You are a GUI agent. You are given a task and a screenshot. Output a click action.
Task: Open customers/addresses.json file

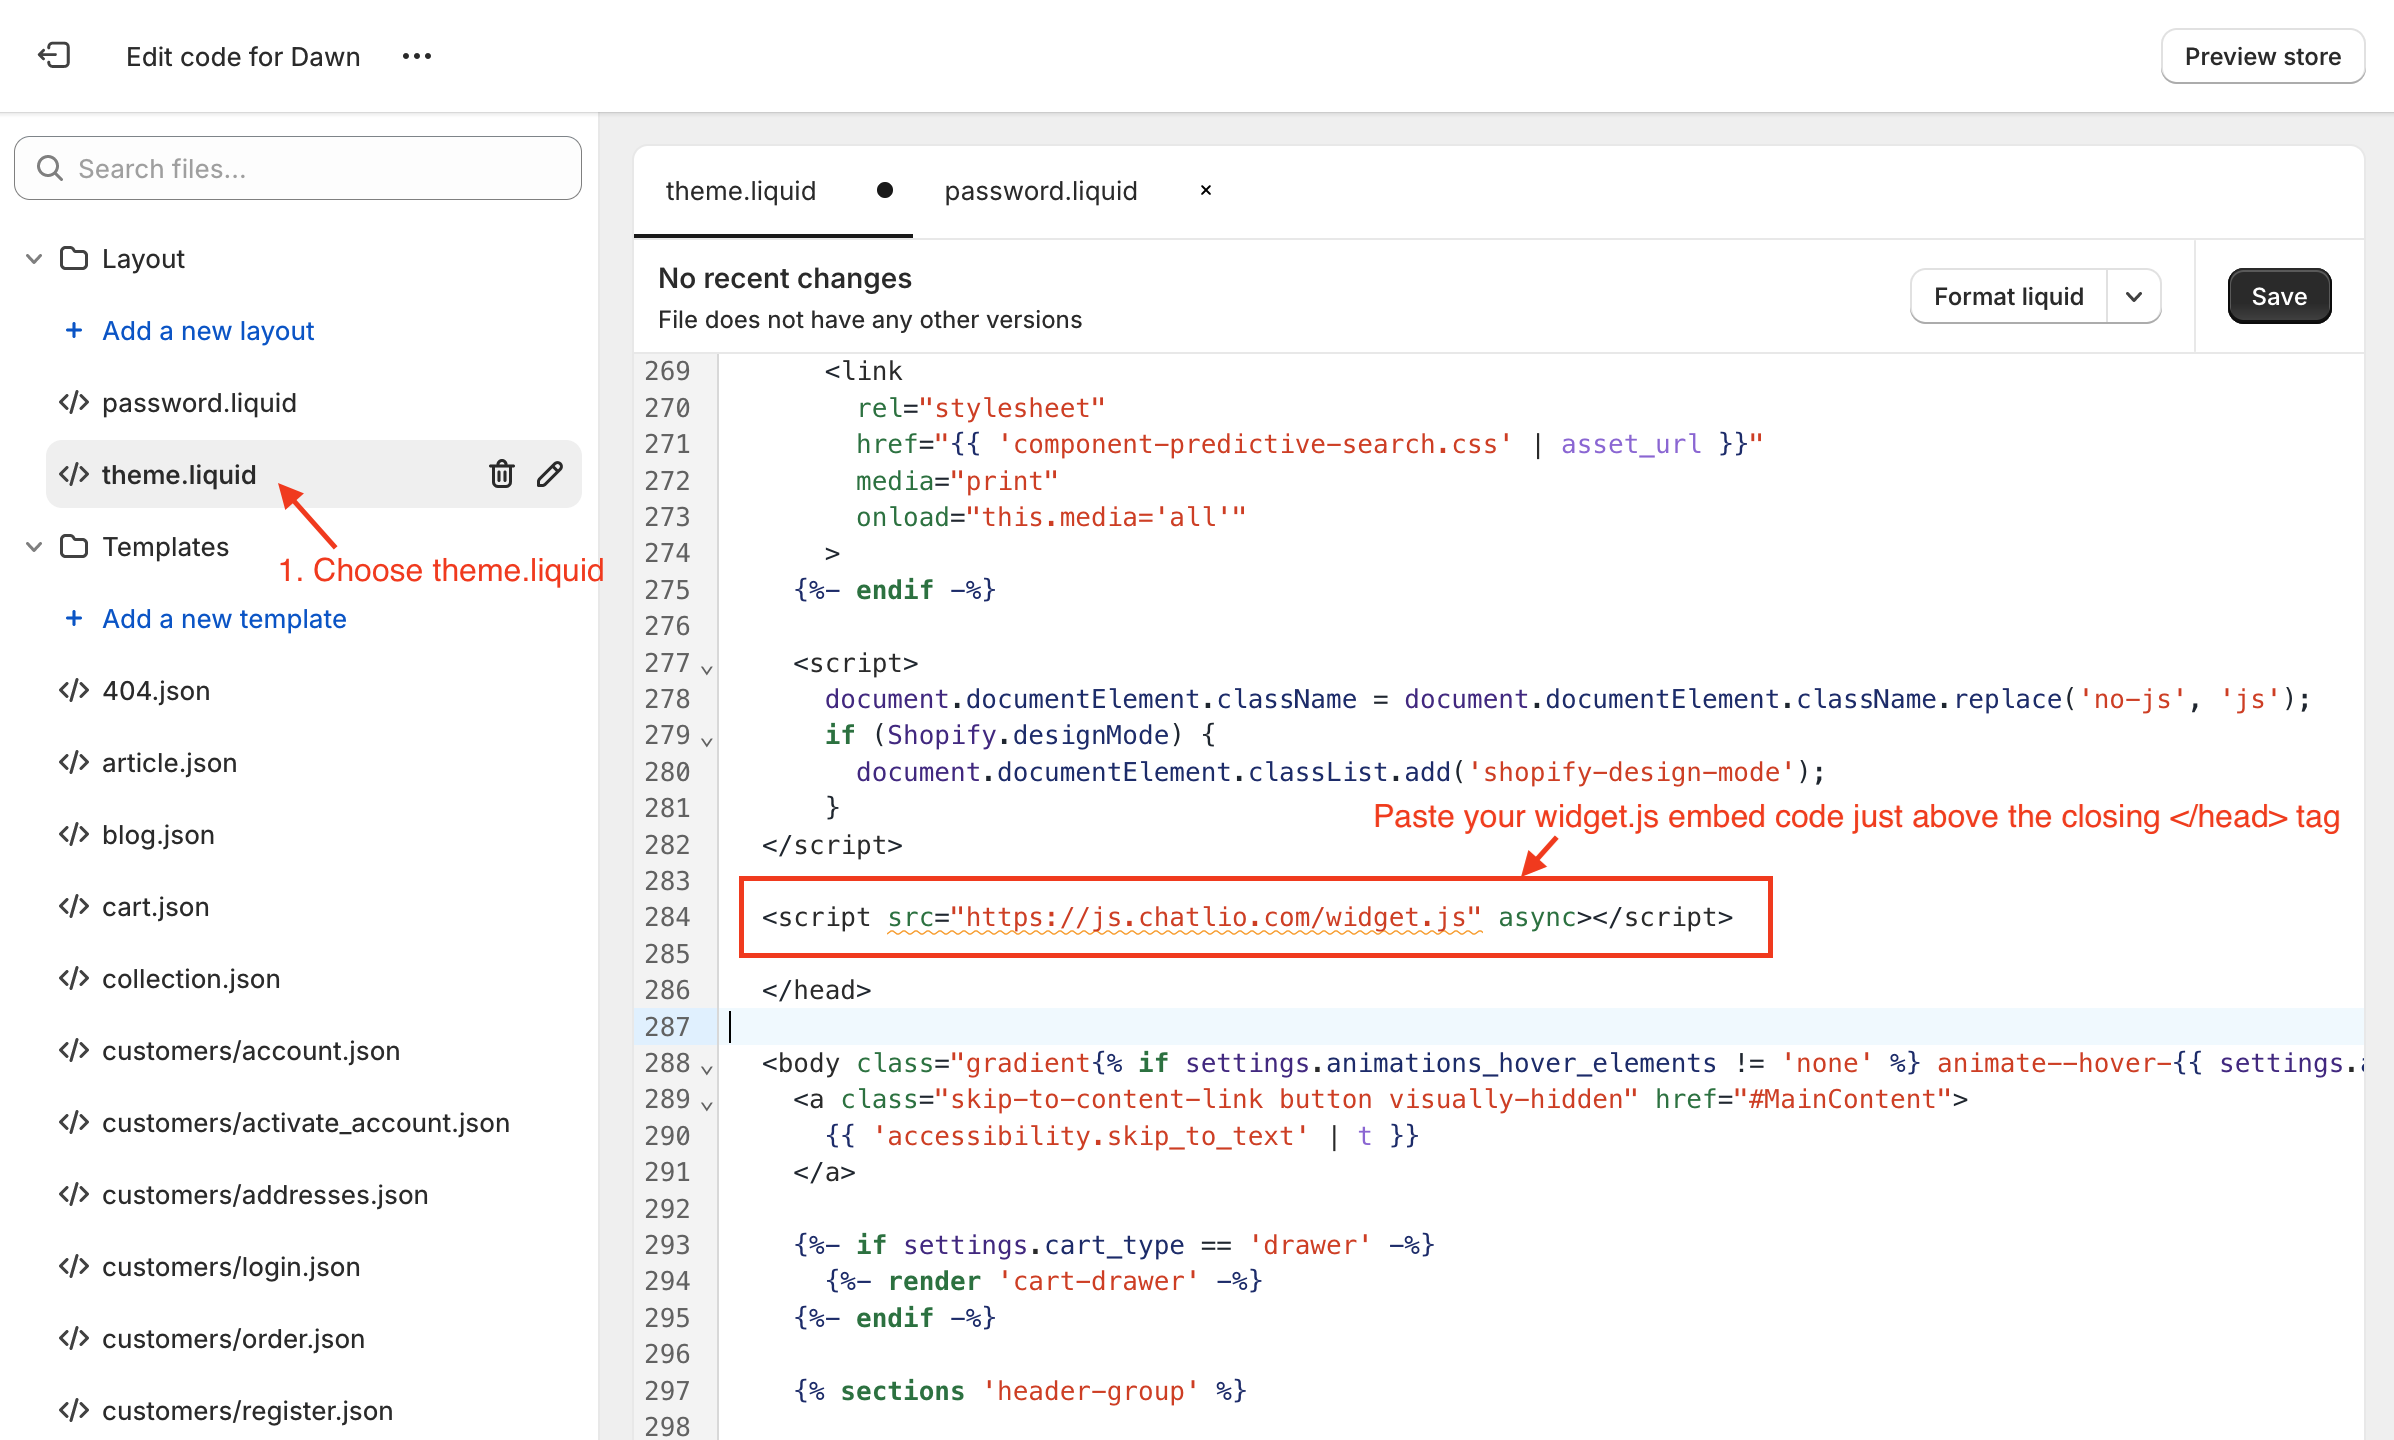pos(265,1195)
